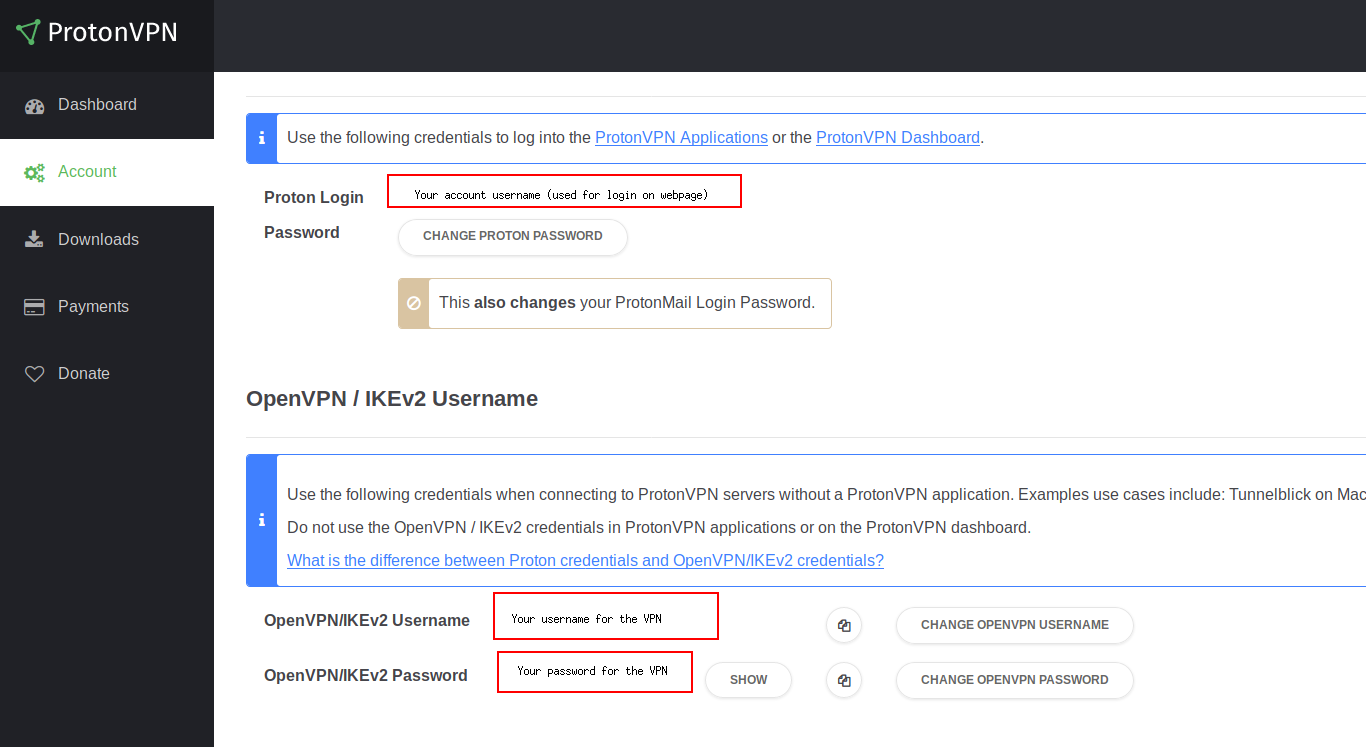Click the info icon in Proton credentials notice
The width and height of the screenshot is (1366, 747).
click(x=262, y=138)
